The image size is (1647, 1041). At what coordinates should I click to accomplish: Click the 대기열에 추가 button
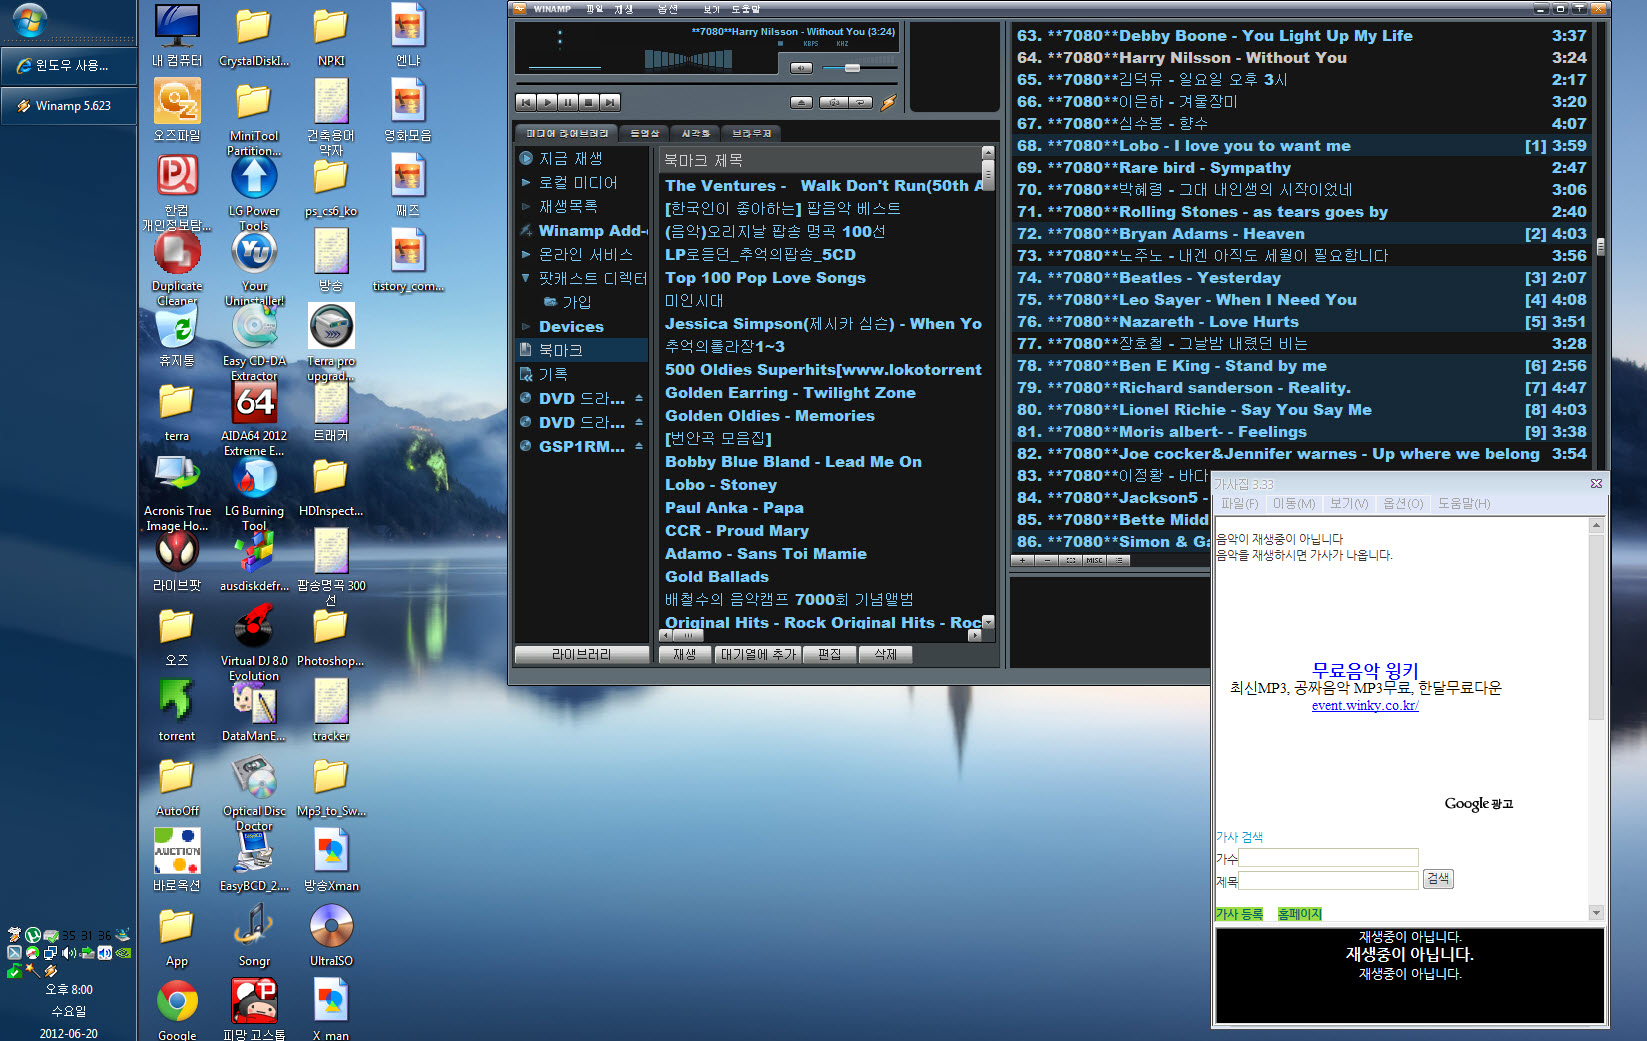tap(758, 654)
